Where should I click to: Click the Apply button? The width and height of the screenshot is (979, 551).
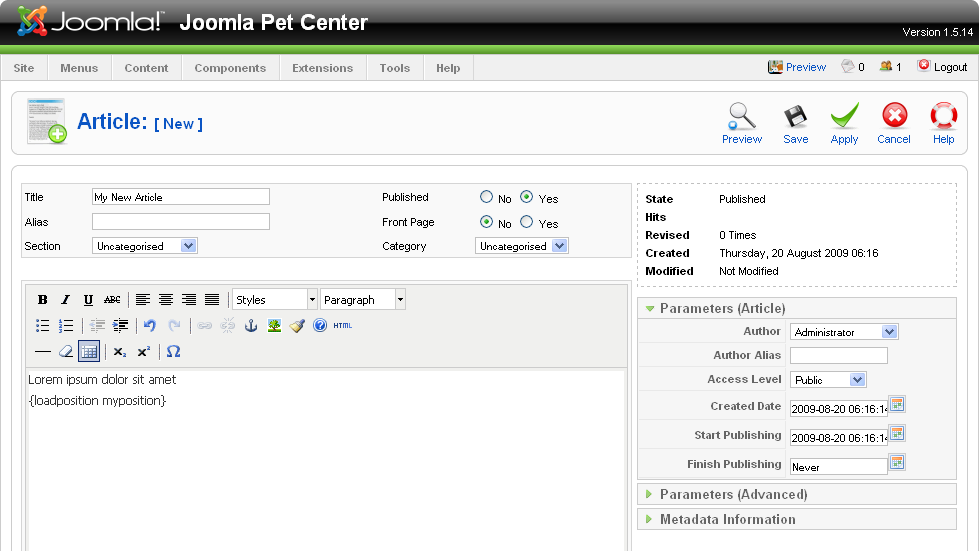point(844,124)
